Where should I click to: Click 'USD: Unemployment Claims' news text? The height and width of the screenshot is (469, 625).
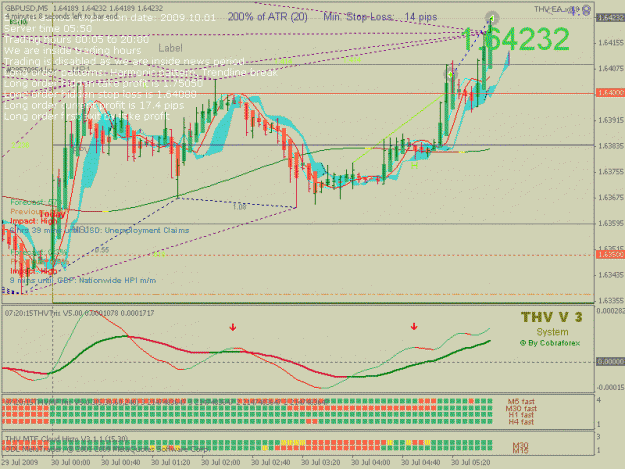coord(136,230)
